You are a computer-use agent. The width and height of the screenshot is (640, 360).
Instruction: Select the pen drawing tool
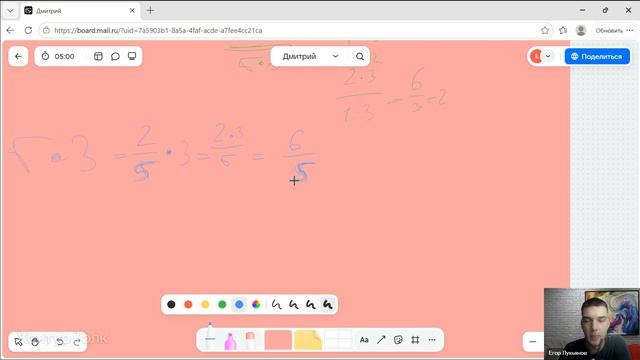210,337
